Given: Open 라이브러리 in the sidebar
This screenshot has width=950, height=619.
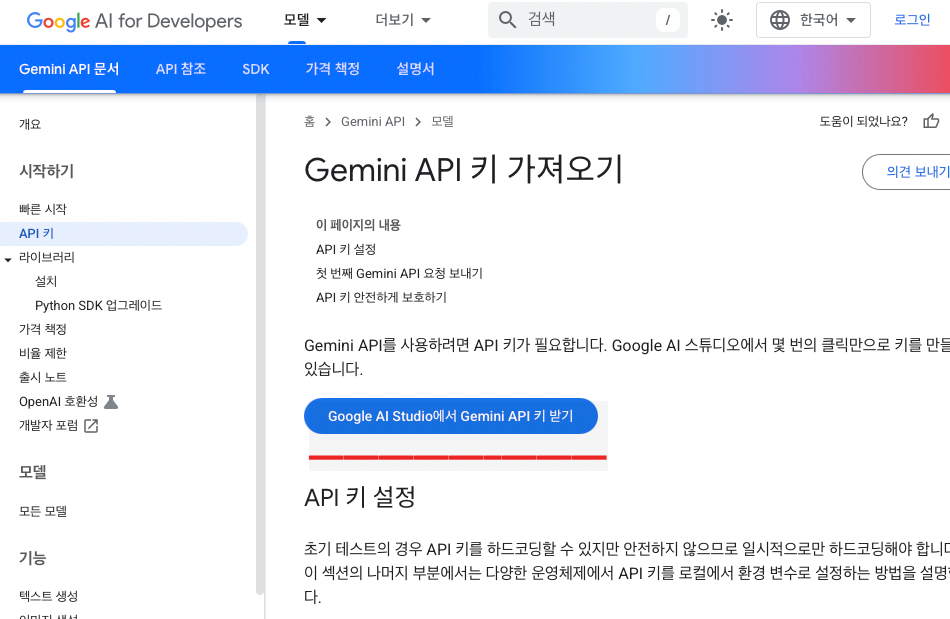Looking at the screenshot, I should point(47,257).
